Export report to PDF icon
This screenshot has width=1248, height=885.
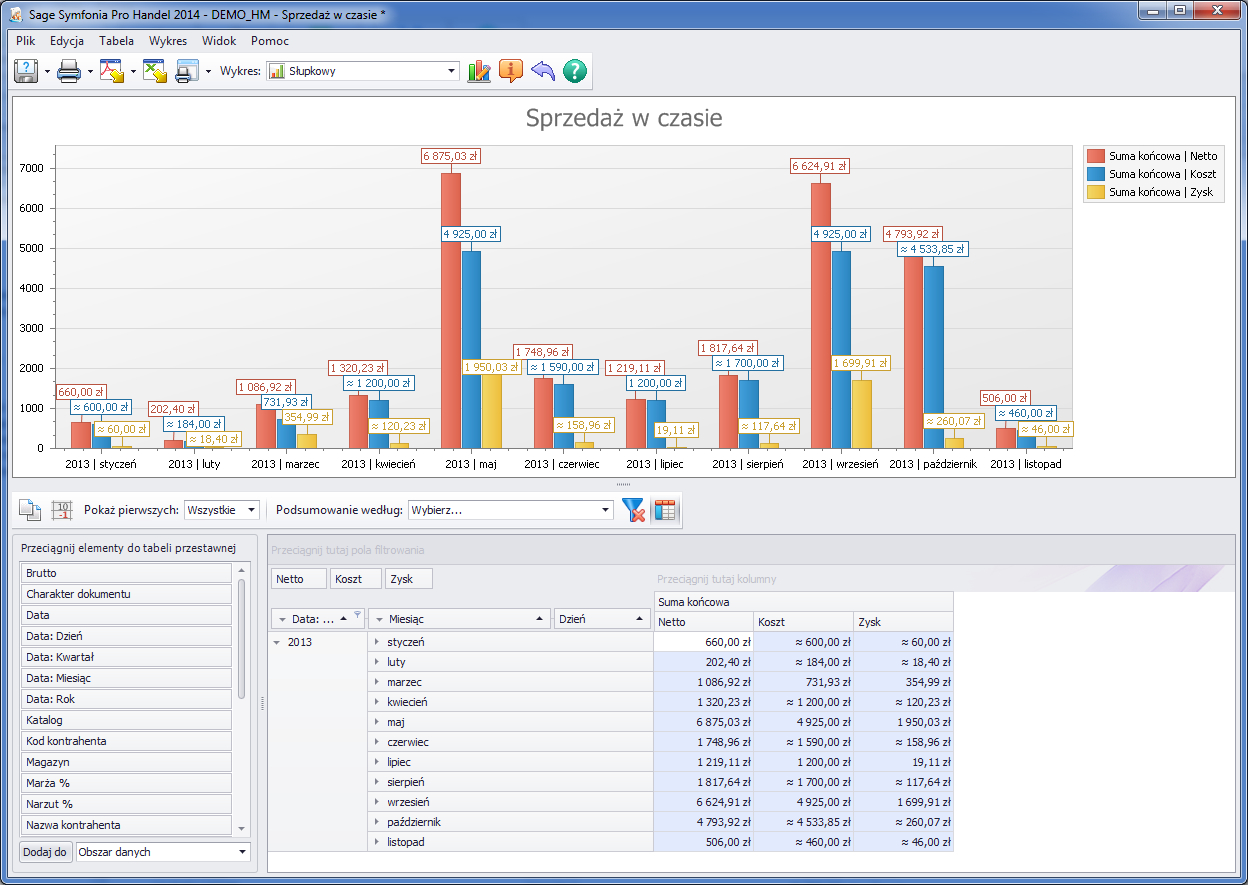(x=111, y=71)
